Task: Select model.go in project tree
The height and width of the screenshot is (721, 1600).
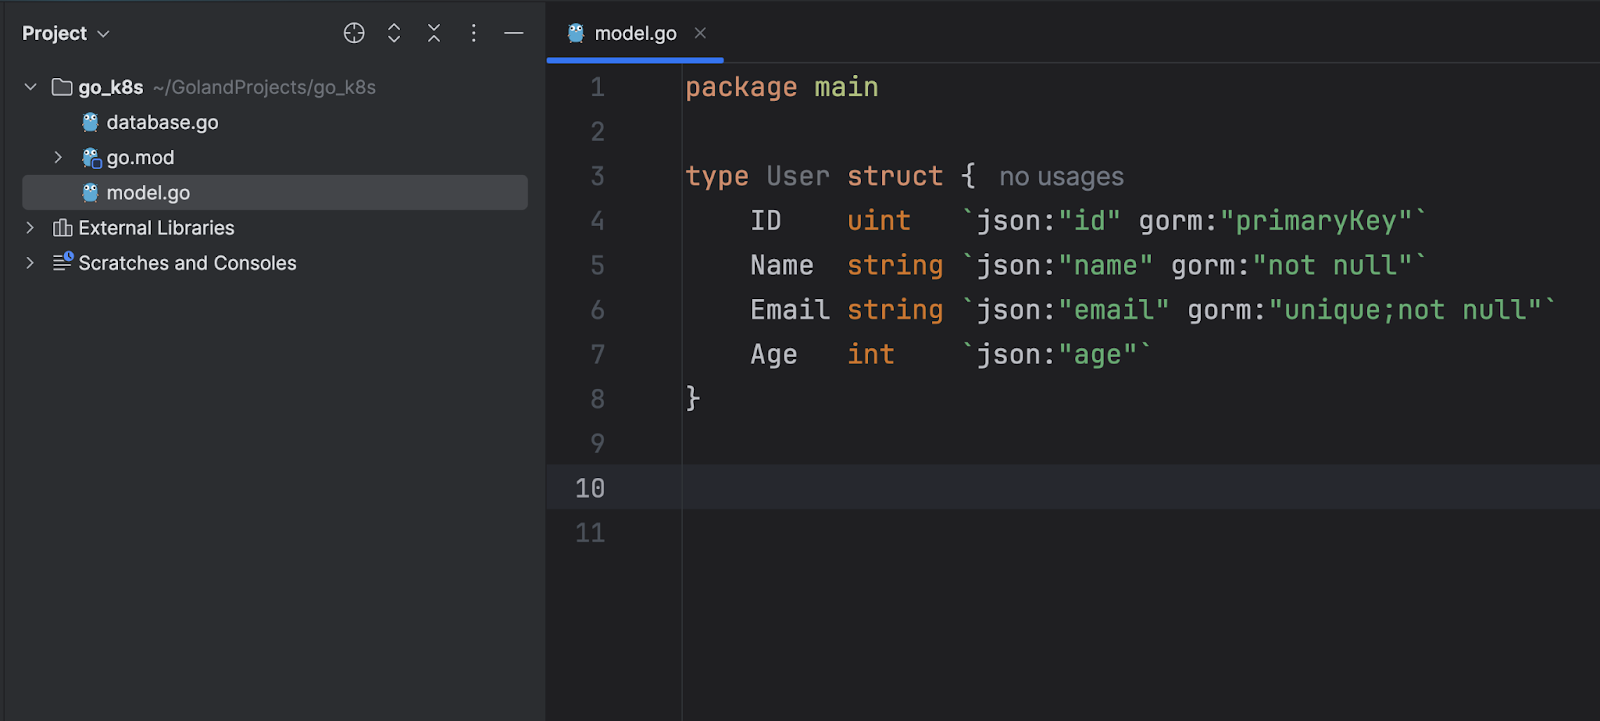Action: [x=275, y=193]
